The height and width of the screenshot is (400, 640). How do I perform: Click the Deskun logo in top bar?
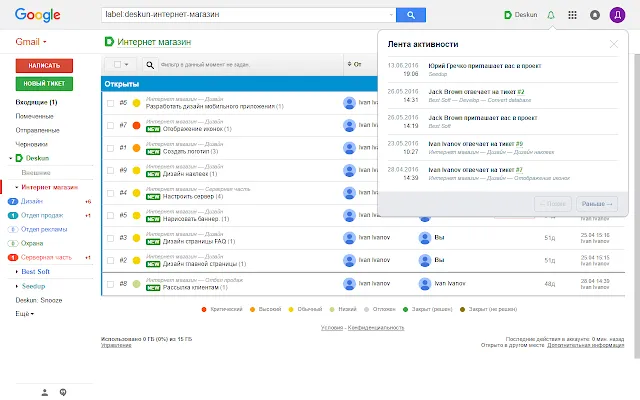pyautogui.click(x=521, y=15)
